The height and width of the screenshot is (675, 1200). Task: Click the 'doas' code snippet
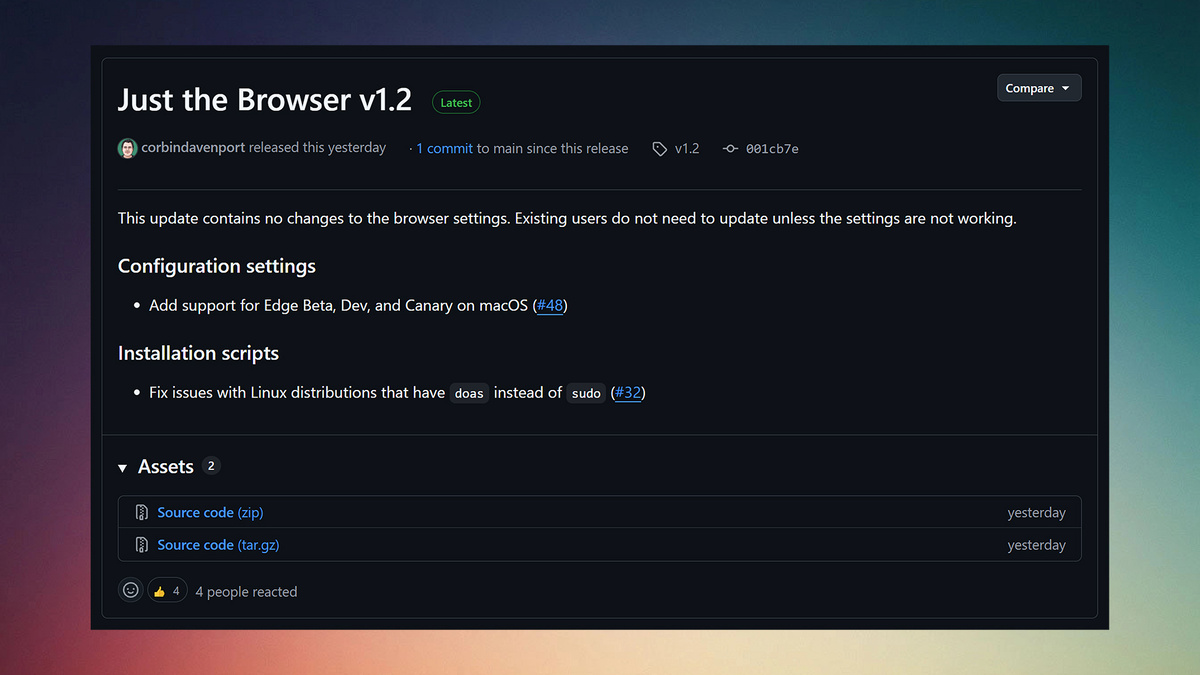pyautogui.click(x=469, y=393)
